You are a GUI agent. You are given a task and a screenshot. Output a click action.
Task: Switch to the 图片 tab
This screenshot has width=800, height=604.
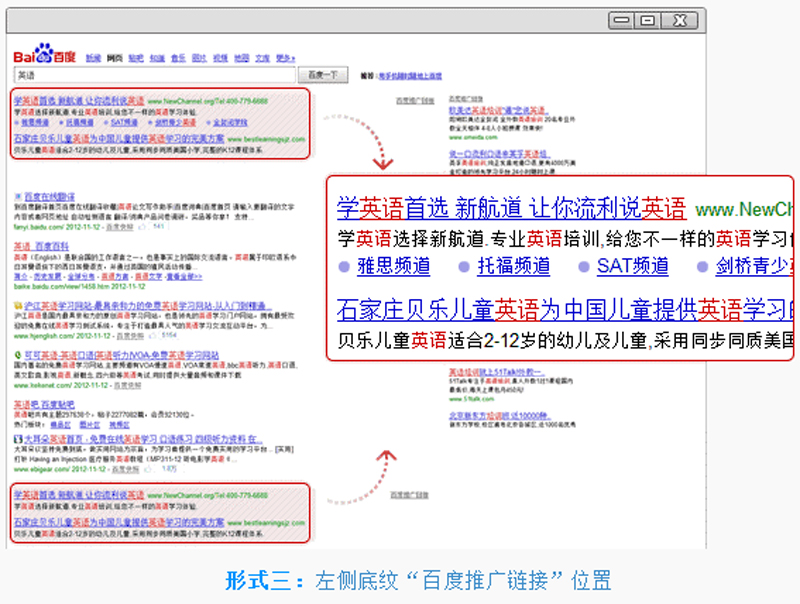pyautogui.click(x=199, y=58)
